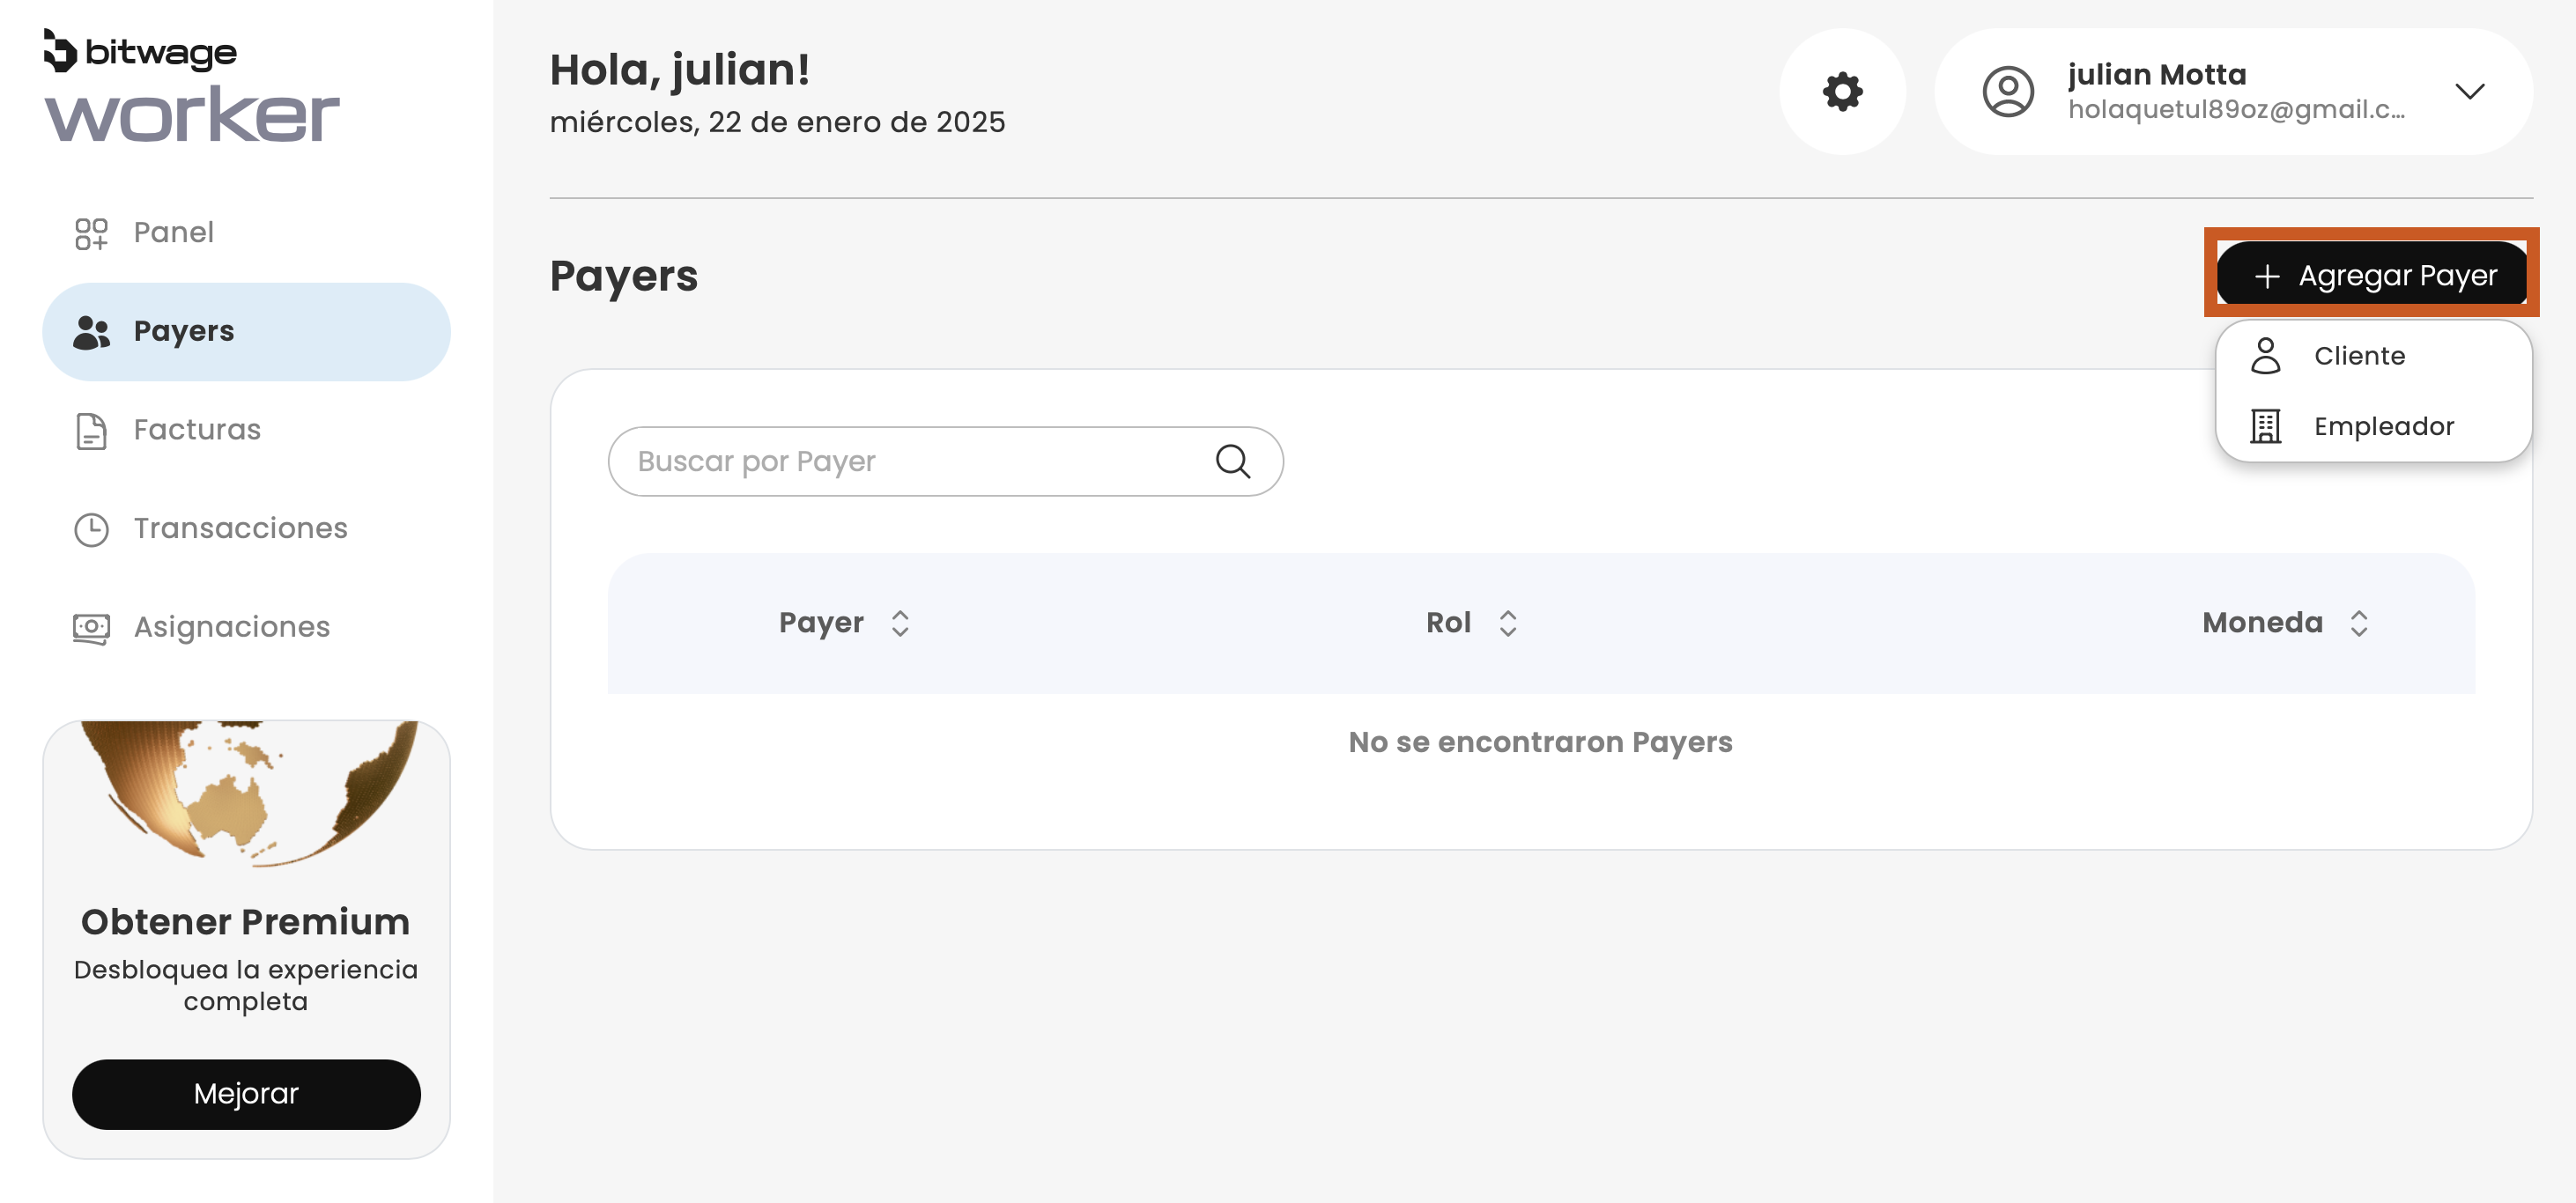Focus the Buscar por Payer field

pos(915,461)
